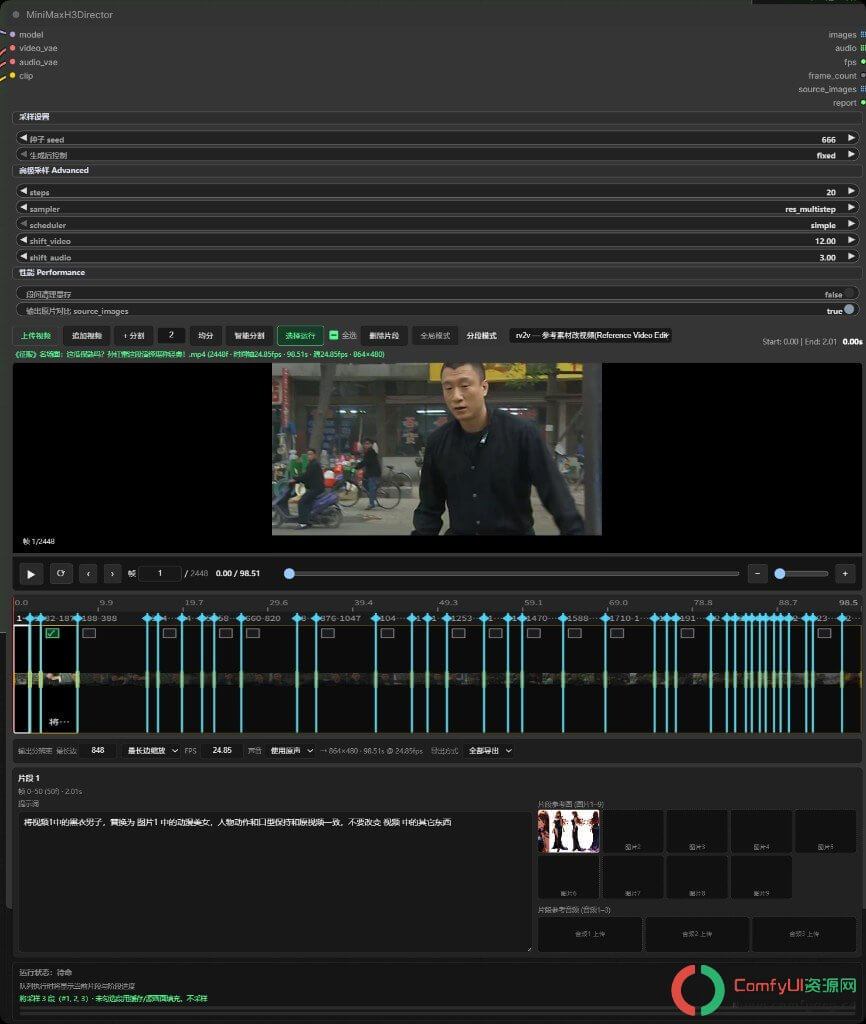The width and height of the screenshot is (866, 1024).
Task: Click the green selected-run button
Action: [300, 336]
